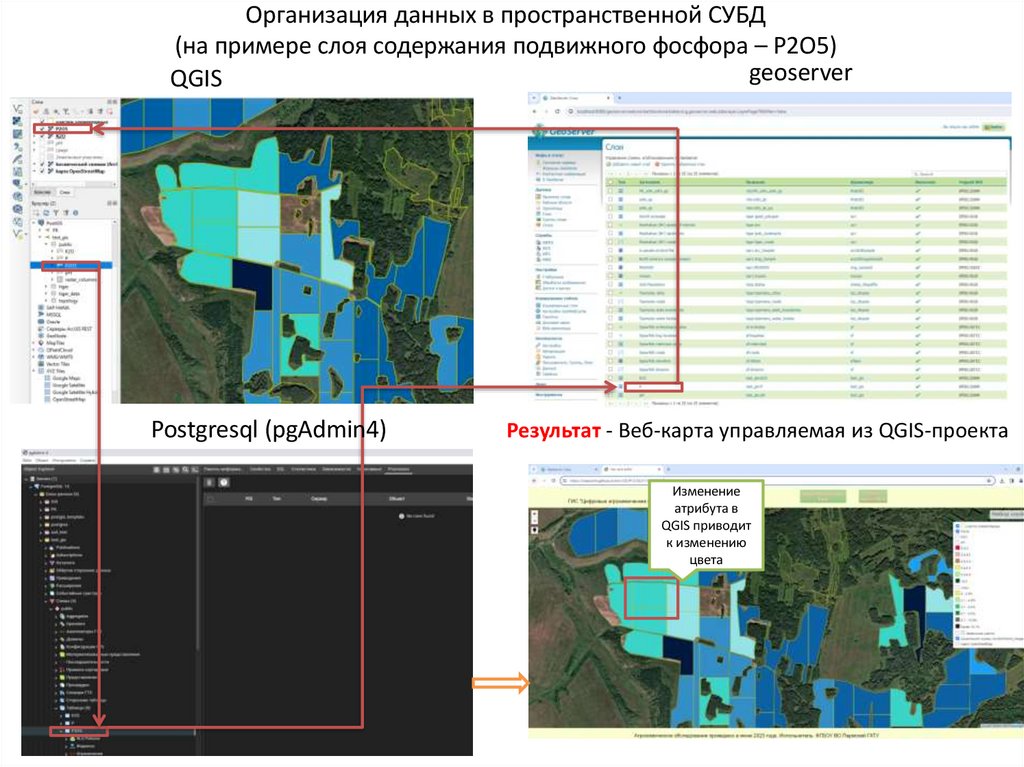Click the Add Vector Layer icon in QGIS toolbar

(x=17, y=108)
